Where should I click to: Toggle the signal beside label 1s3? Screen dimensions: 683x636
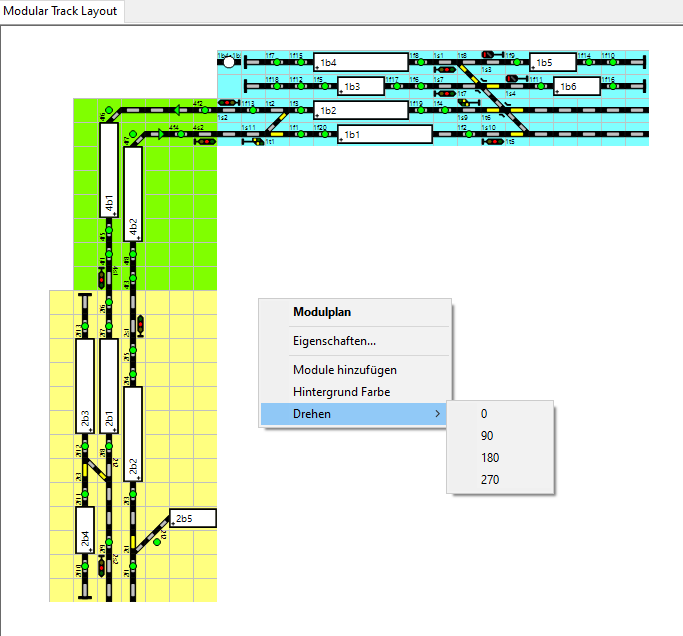[490, 55]
